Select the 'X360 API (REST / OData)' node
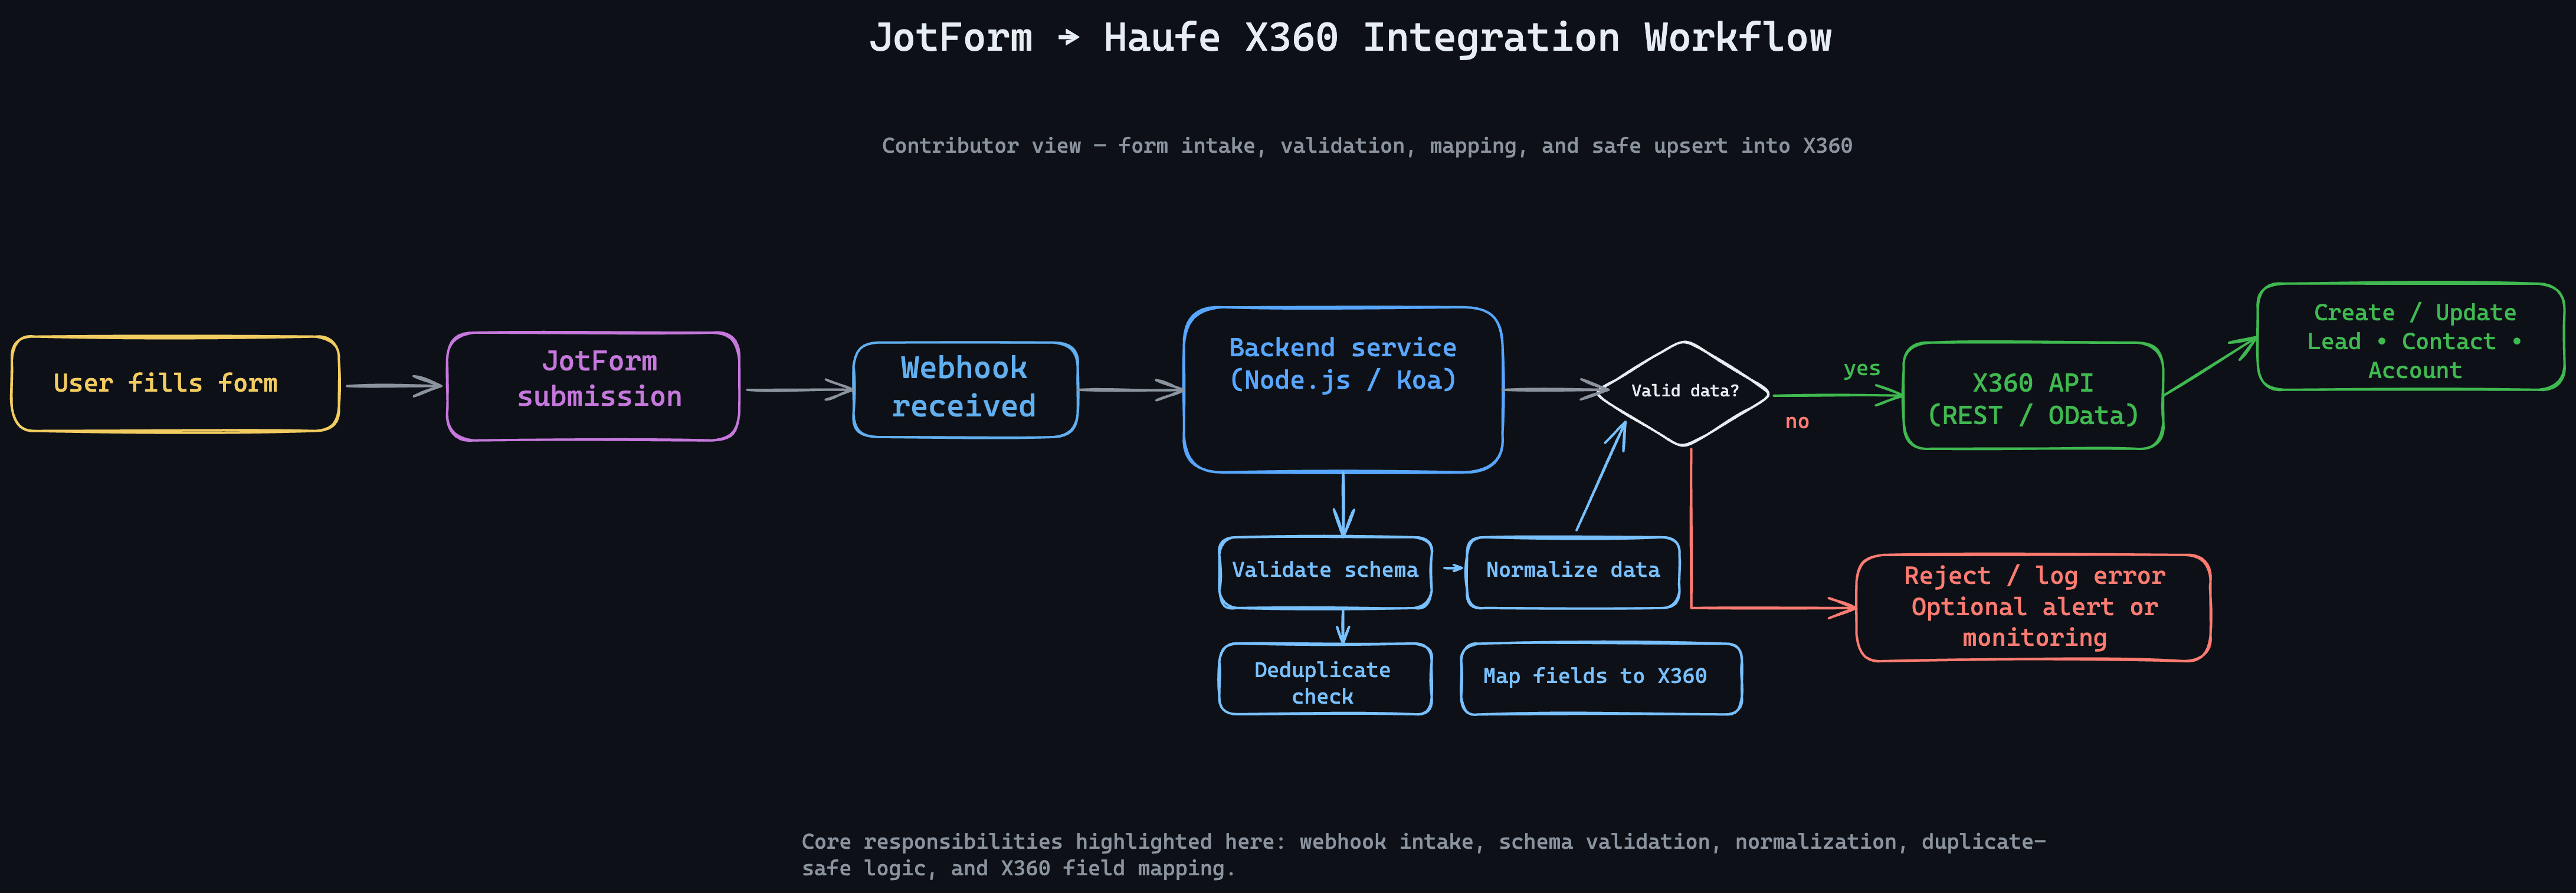The image size is (2576, 893). (x=2033, y=396)
